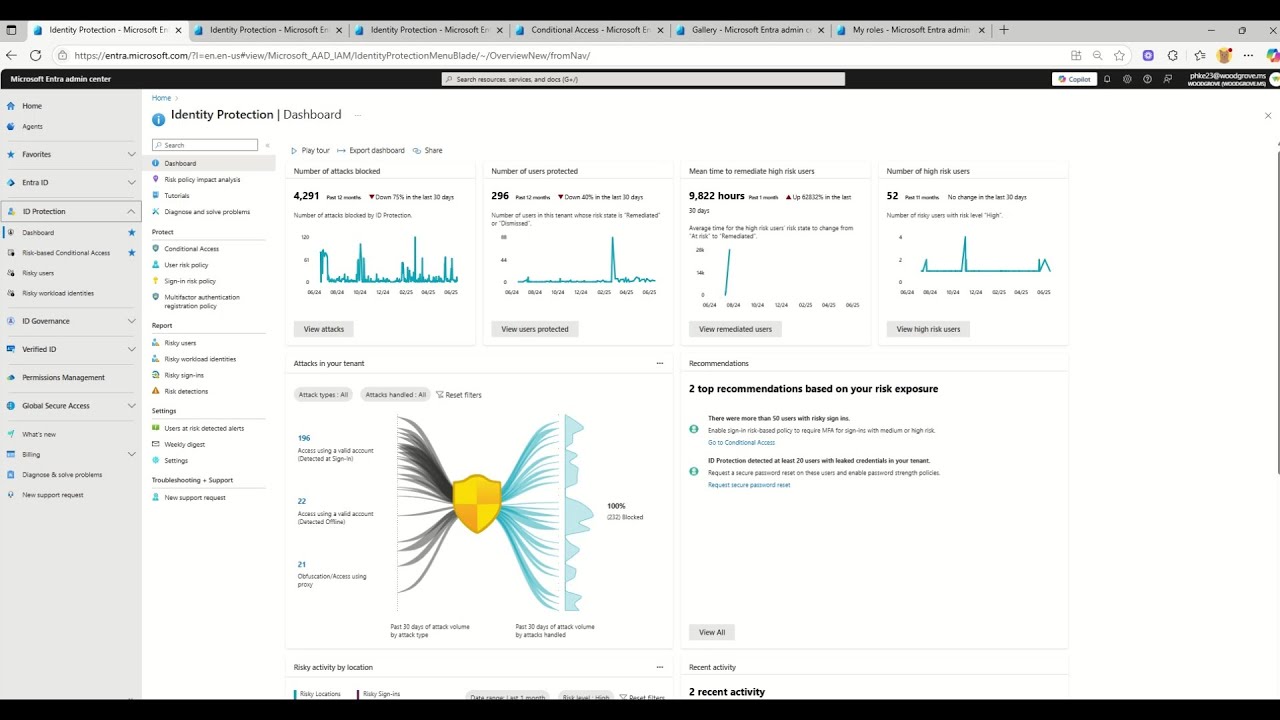Open Settings in the blade menu
The height and width of the screenshot is (720, 1280).
point(176,461)
